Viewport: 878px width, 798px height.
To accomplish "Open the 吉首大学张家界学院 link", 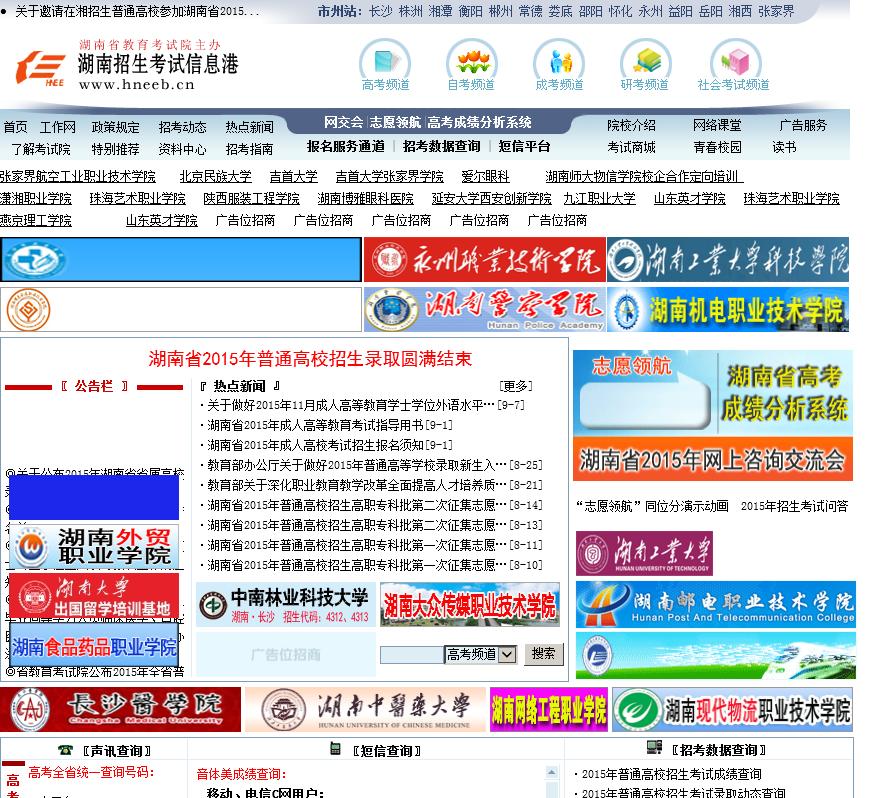I will [390, 176].
